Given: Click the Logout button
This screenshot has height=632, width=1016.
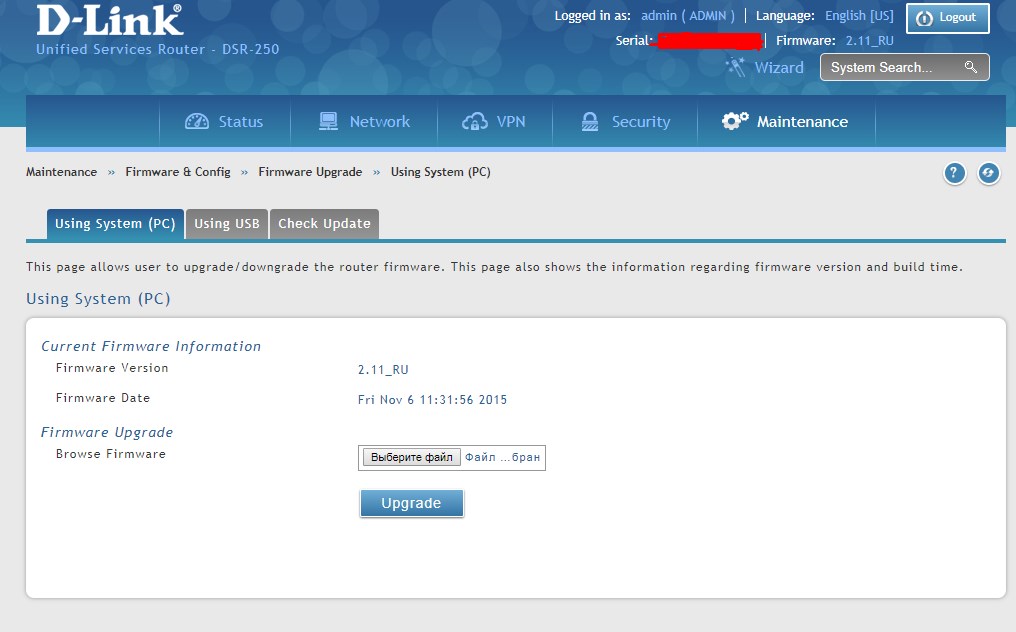Looking at the screenshot, I should tap(947, 18).
